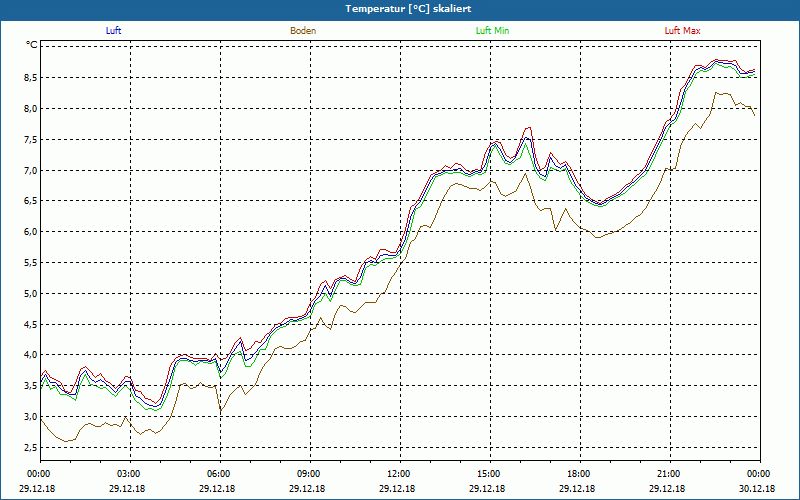Viewport: 800px width, 500px height.
Task: Select the 03:00 time marker
Action: [129, 474]
